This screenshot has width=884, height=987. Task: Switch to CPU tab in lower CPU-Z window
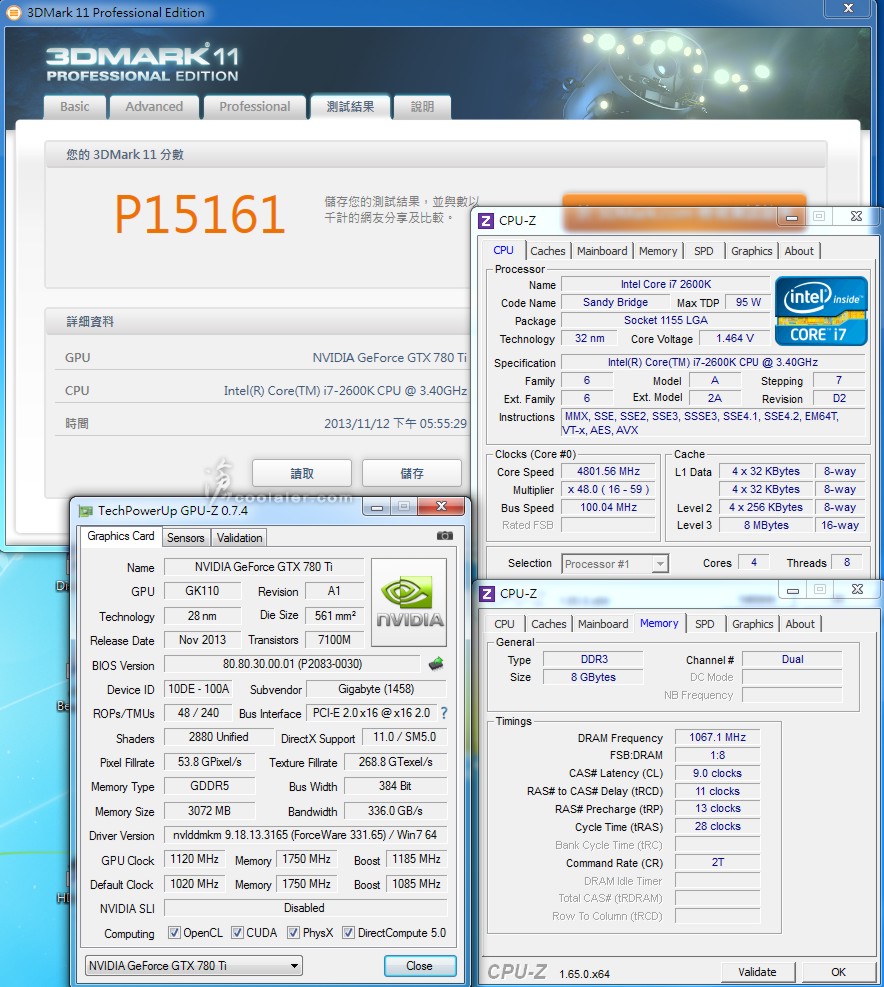[x=504, y=624]
